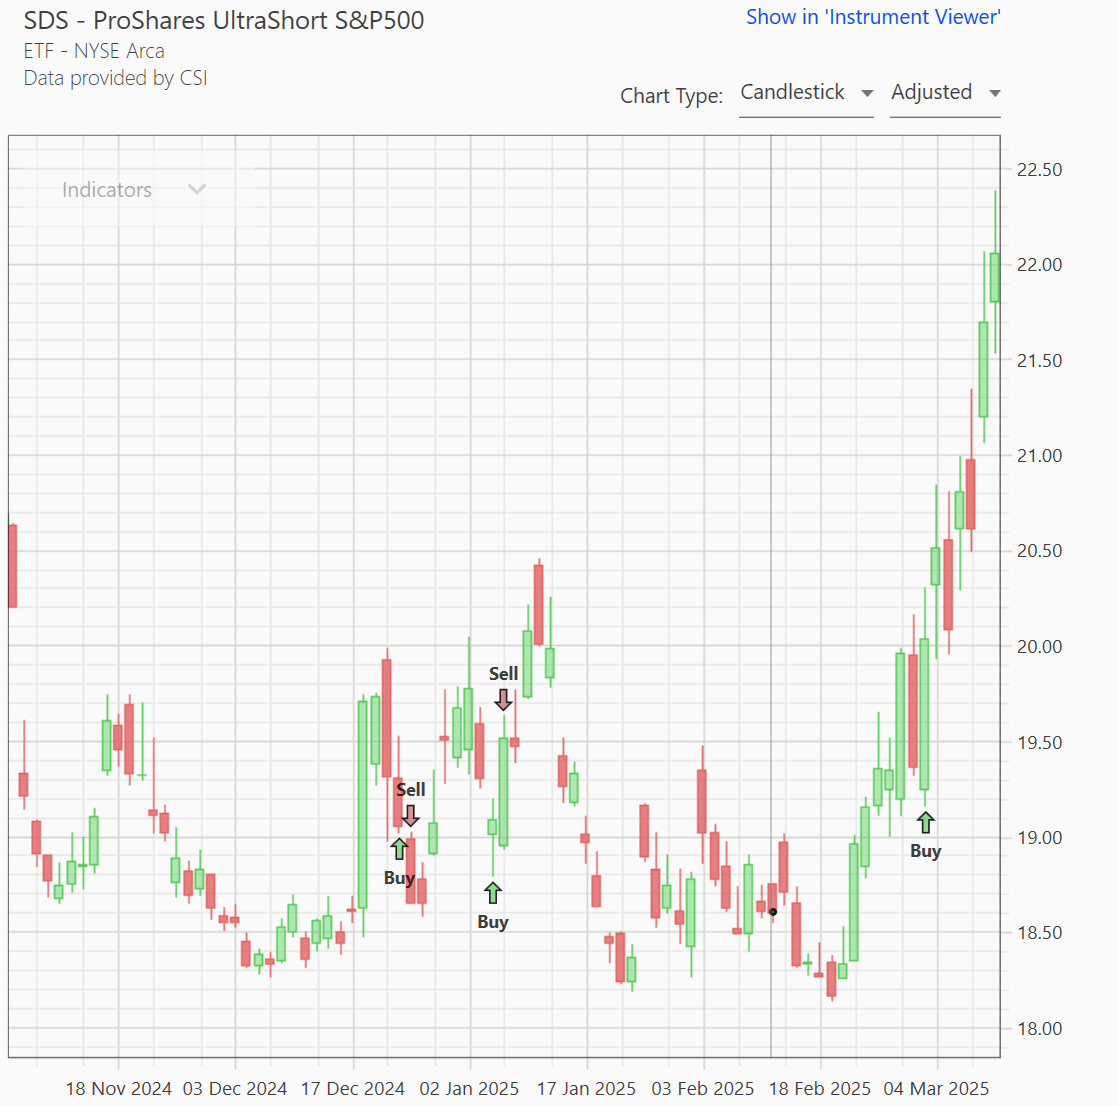
Task: Open the Chart Type Candlestick dropdown
Action: (805, 93)
